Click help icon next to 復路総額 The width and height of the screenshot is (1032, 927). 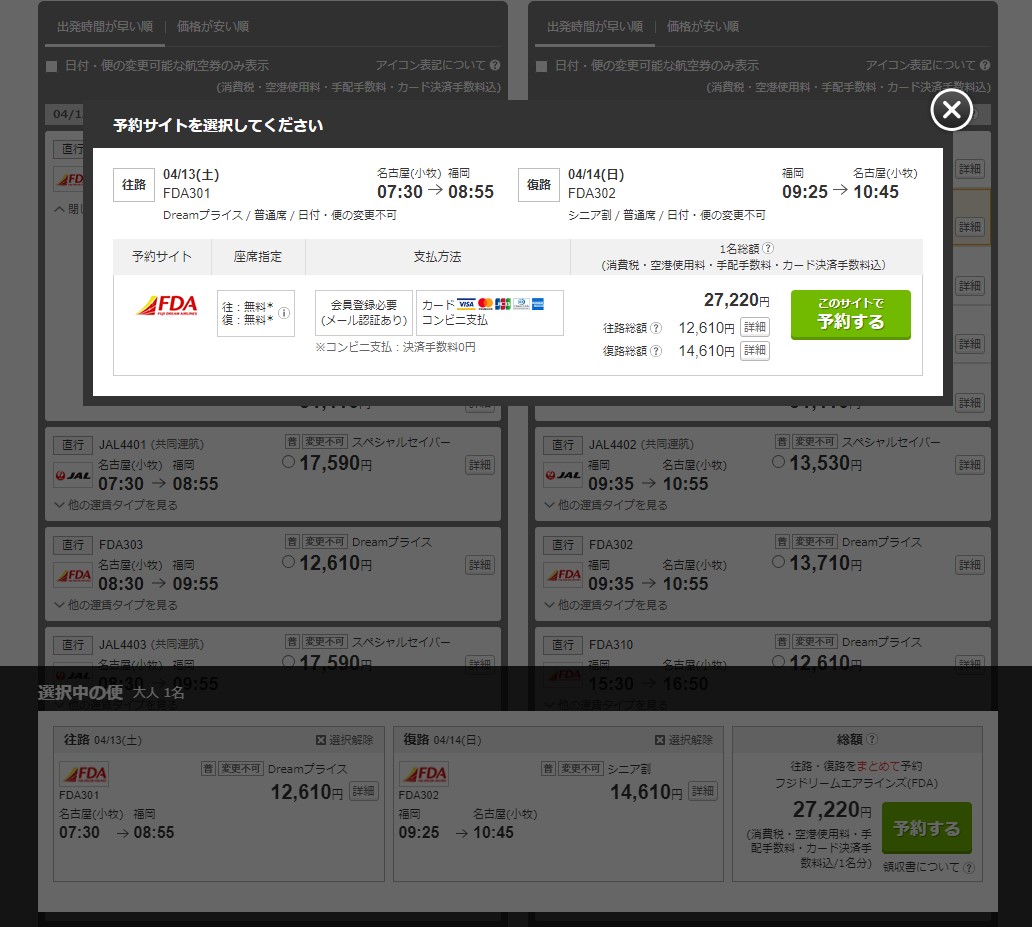pos(656,351)
